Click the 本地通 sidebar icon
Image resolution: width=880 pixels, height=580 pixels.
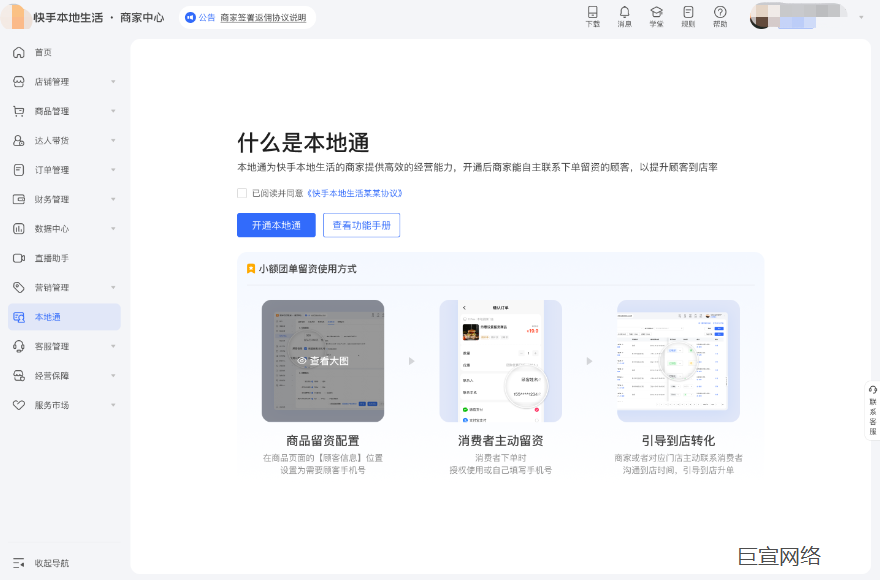19,317
